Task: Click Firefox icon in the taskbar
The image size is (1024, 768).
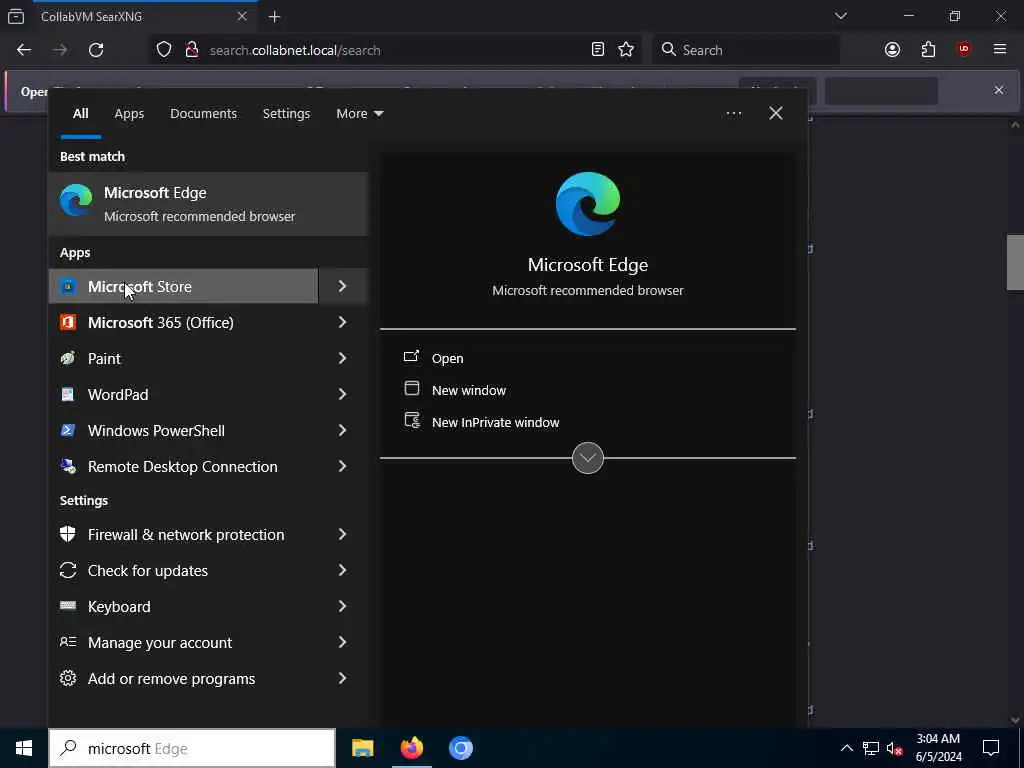Action: (x=411, y=748)
